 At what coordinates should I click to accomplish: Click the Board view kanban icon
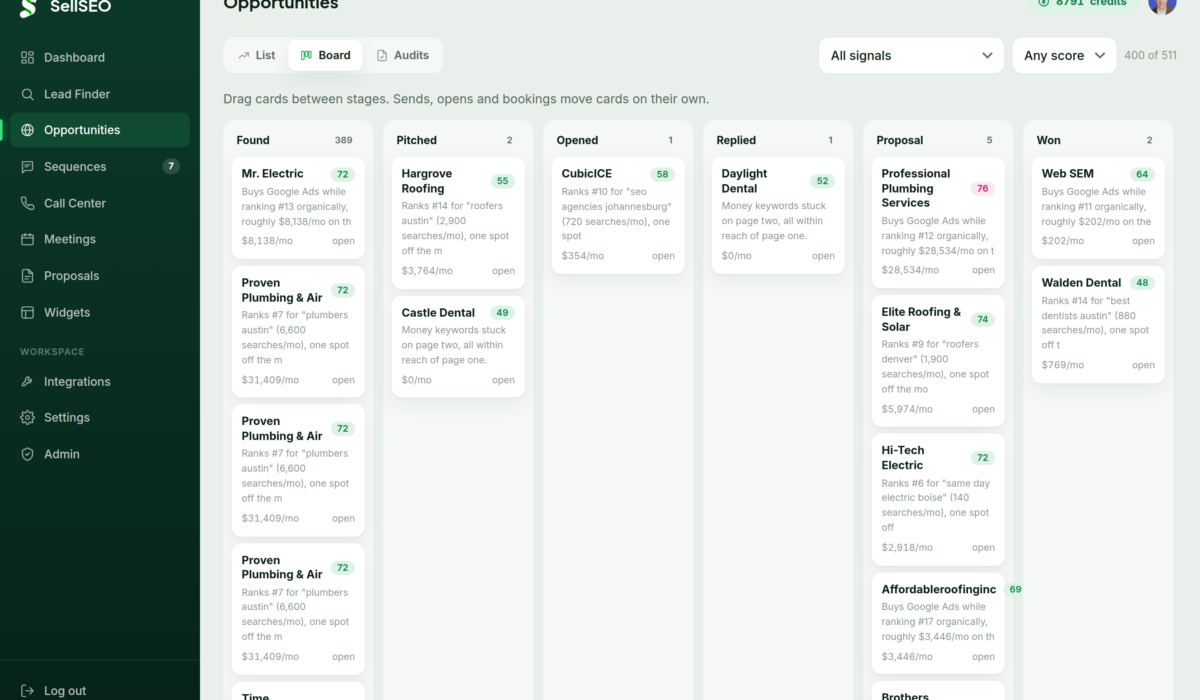click(306, 56)
